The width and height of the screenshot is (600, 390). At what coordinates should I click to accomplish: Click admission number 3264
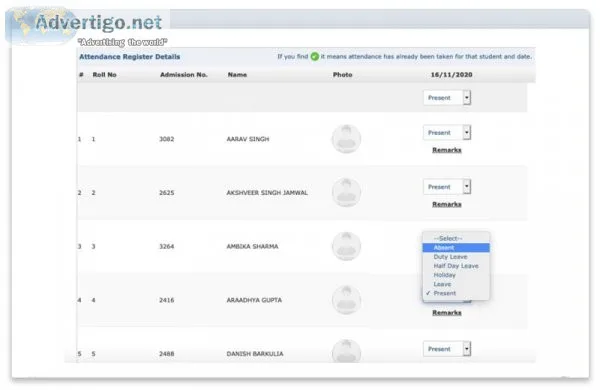point(166,246)
